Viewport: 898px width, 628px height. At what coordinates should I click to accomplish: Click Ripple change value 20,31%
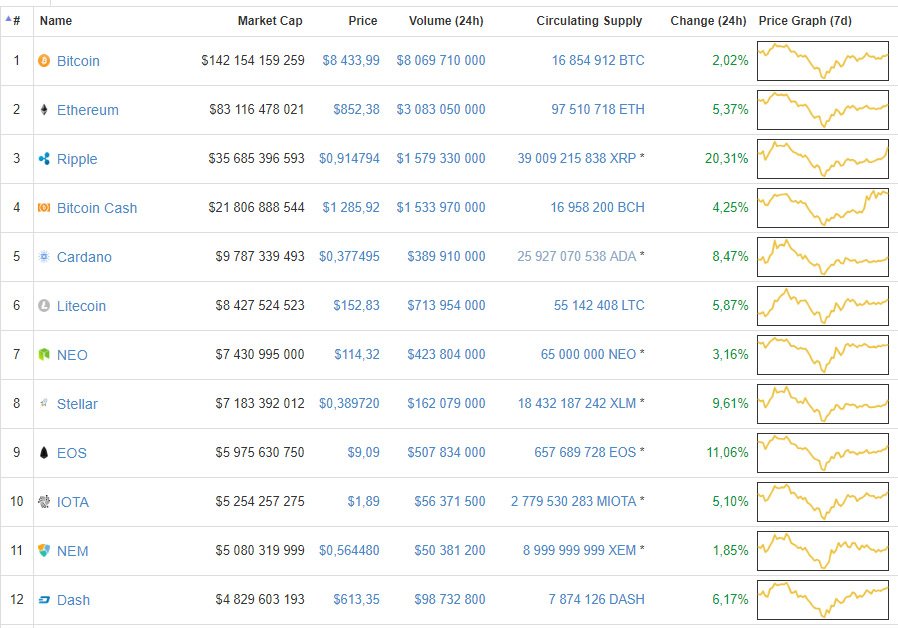726,159
